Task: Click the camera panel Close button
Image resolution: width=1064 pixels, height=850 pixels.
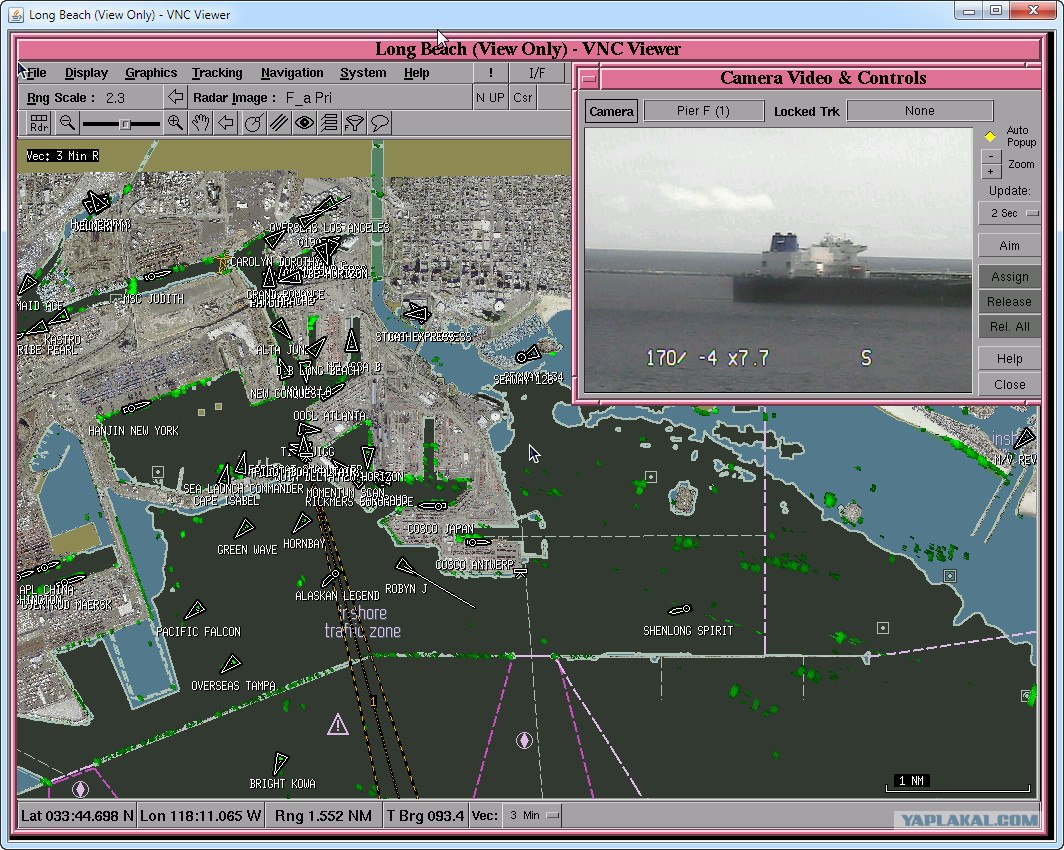Action: coord(1009,385)
